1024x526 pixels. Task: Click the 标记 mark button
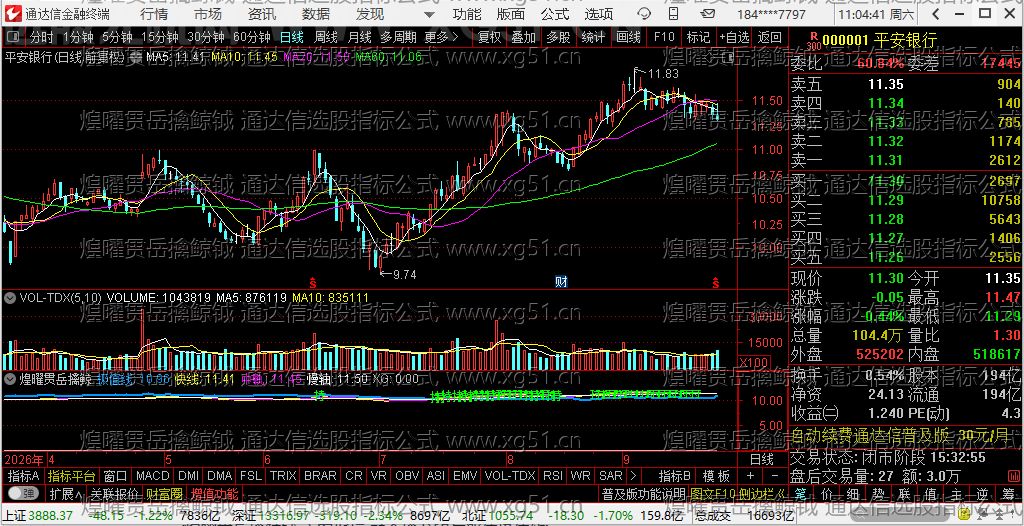point(698,37)
